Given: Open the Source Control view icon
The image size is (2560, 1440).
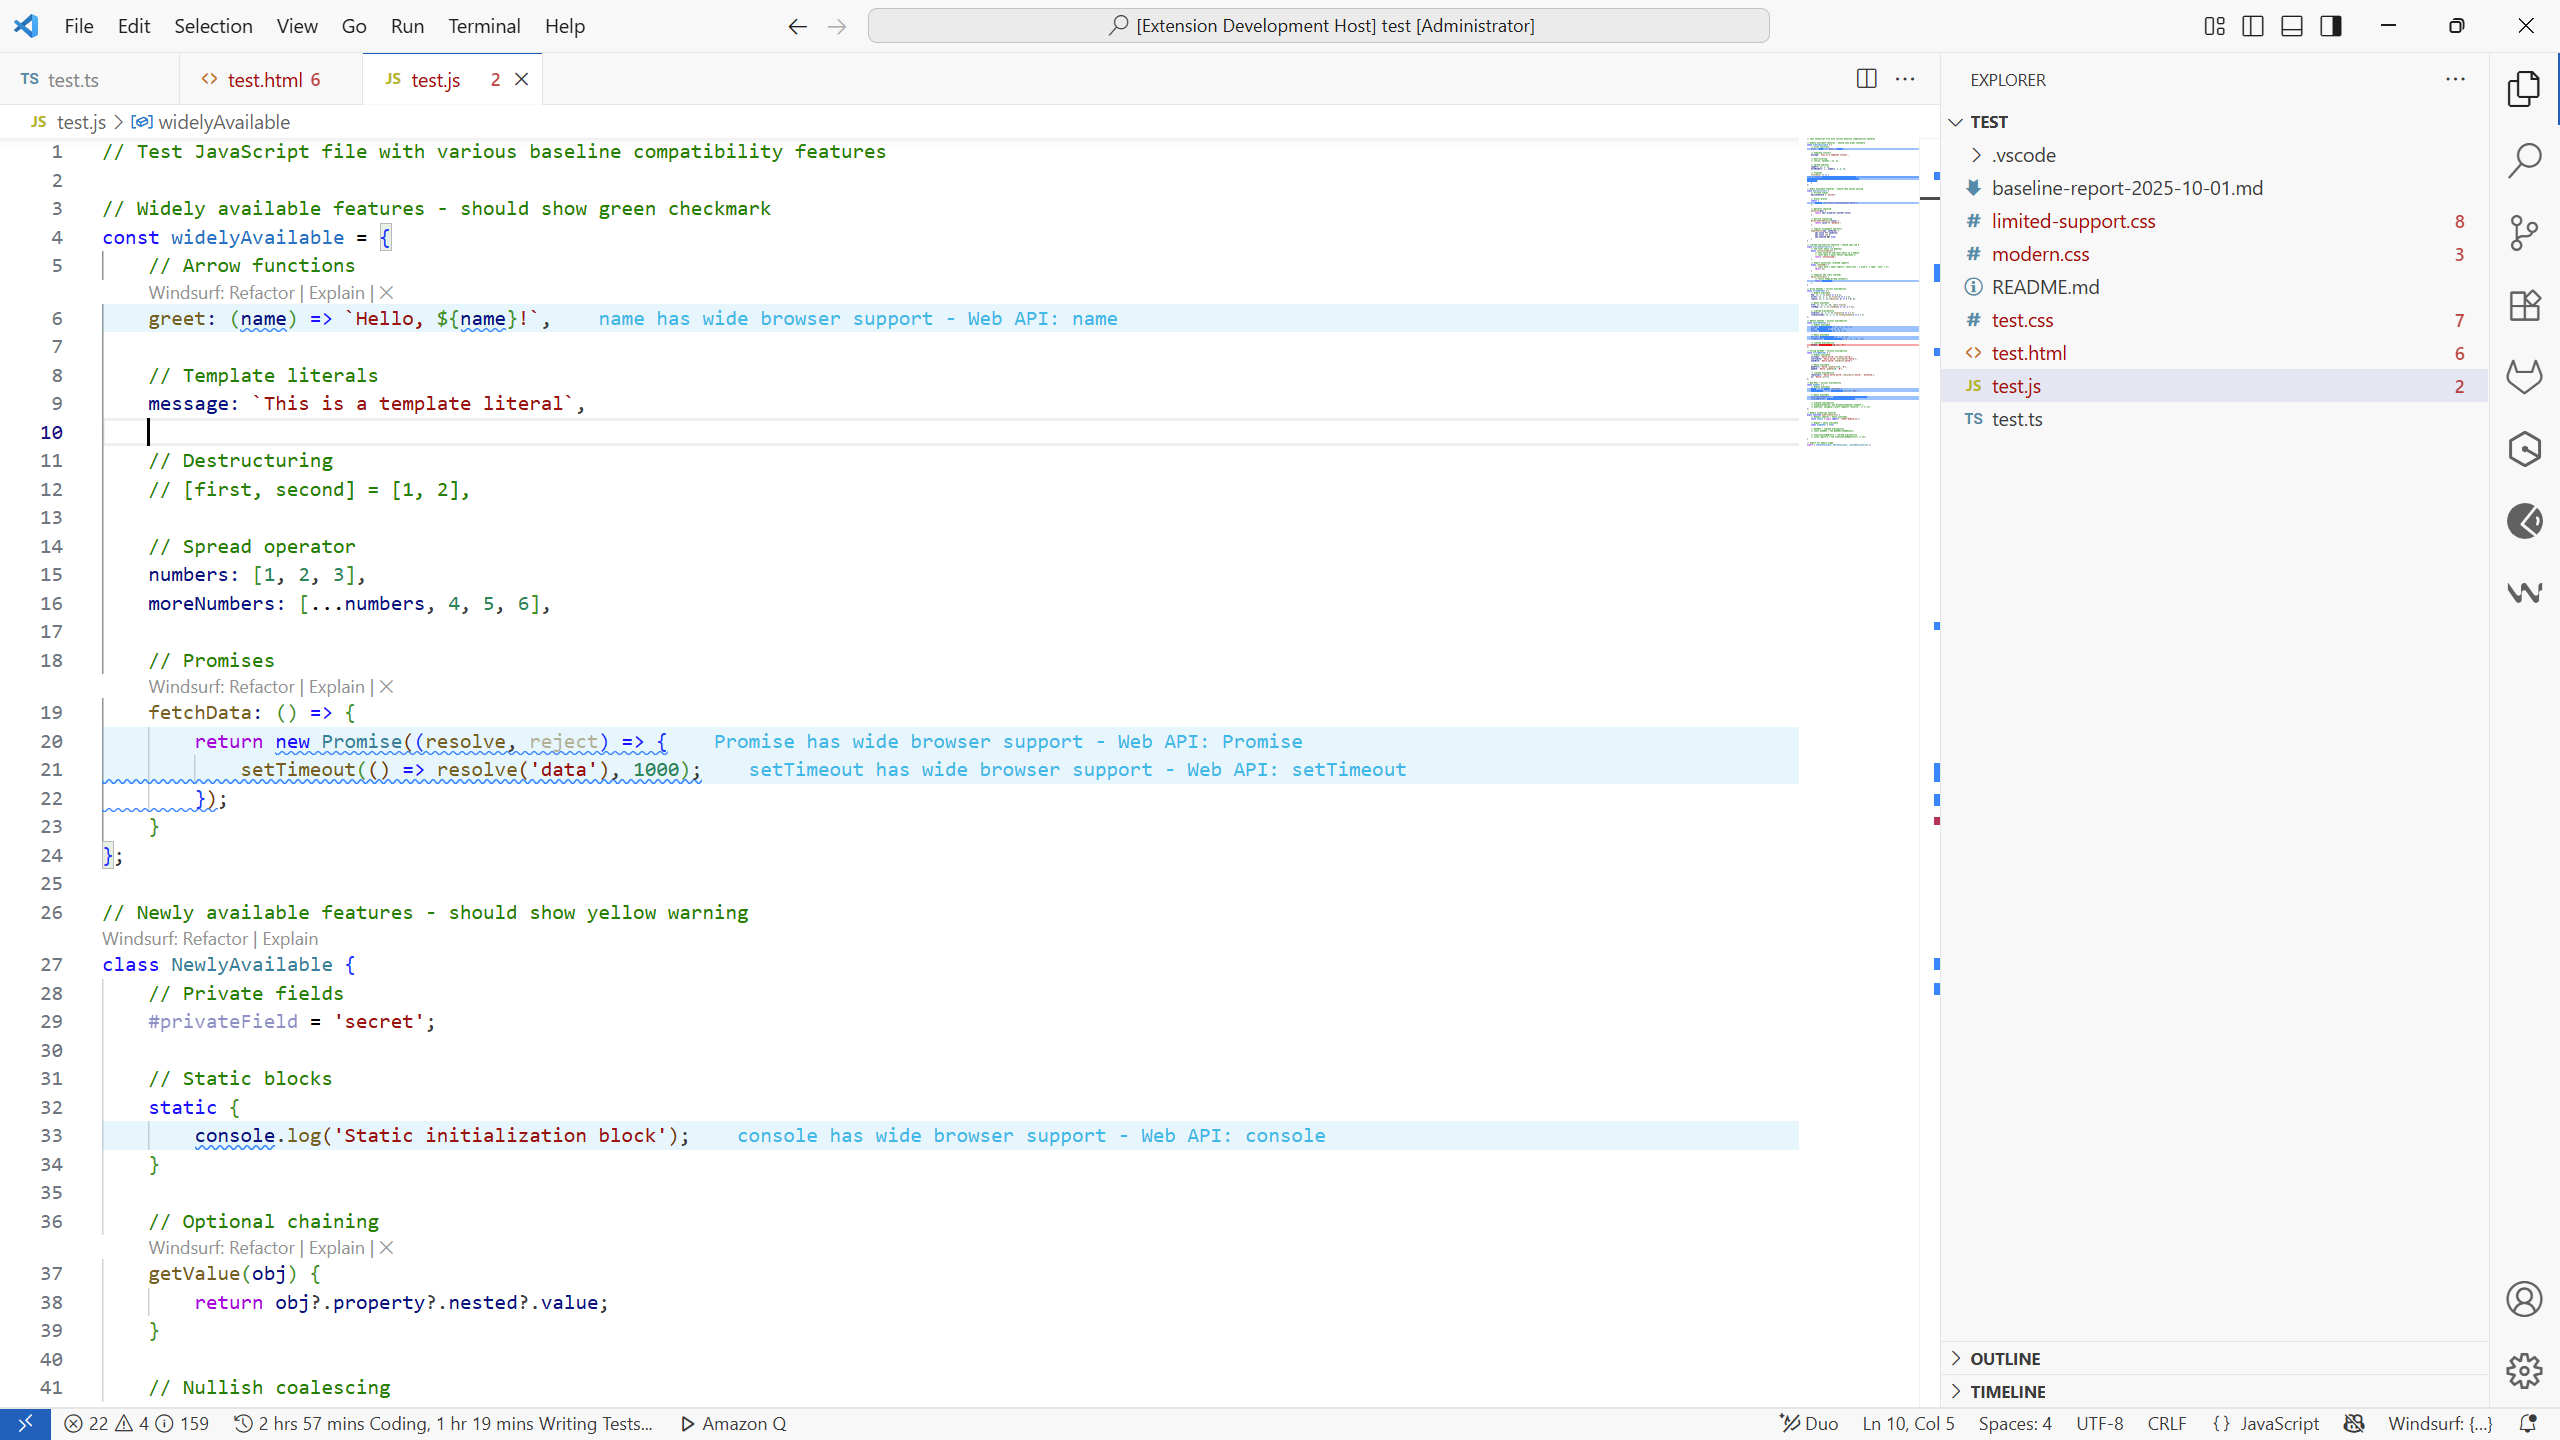Looking at the screenshot, I should coord(2524,233).
